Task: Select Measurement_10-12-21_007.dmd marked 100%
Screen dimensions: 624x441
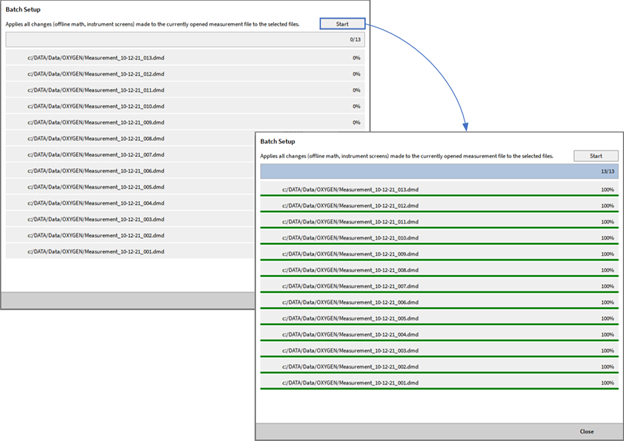Action: [x=350, y=285]
